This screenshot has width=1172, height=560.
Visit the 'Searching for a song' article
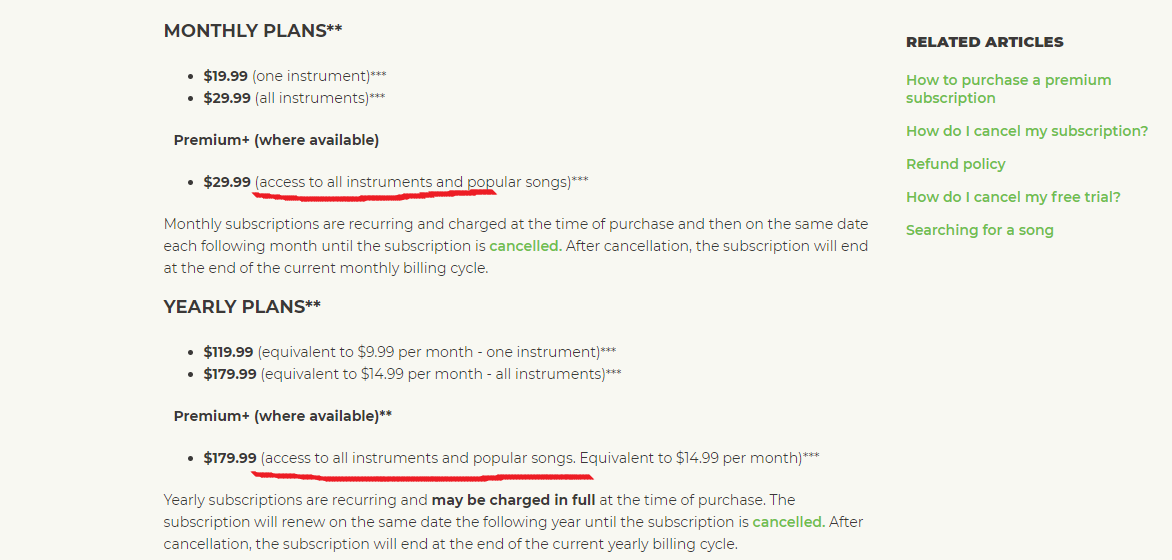coord(979,230)
